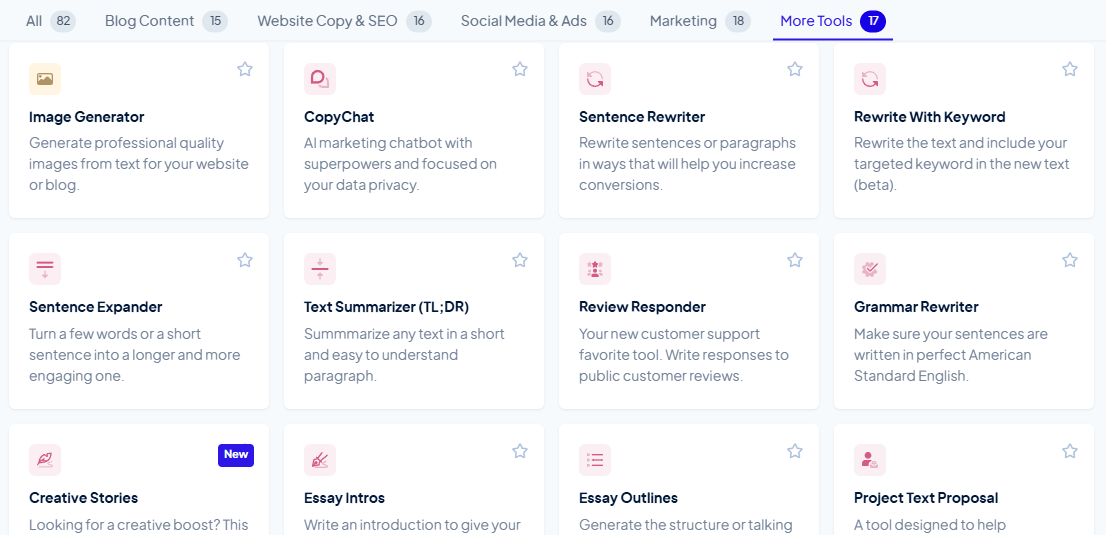Click the Review Responder title link
Image resolution: width=1106 pixels, height=535 pixels.
tap(642, 307)
